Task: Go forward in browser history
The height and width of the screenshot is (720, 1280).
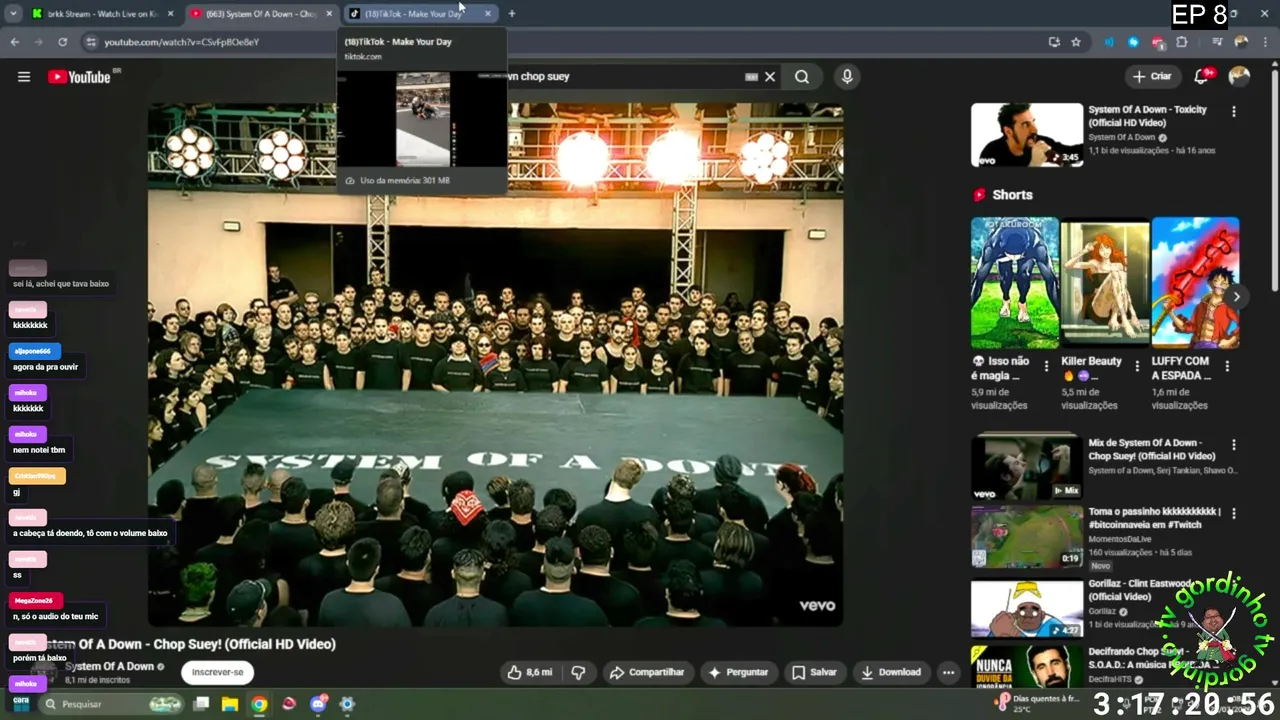Action: tap(38, 42)
